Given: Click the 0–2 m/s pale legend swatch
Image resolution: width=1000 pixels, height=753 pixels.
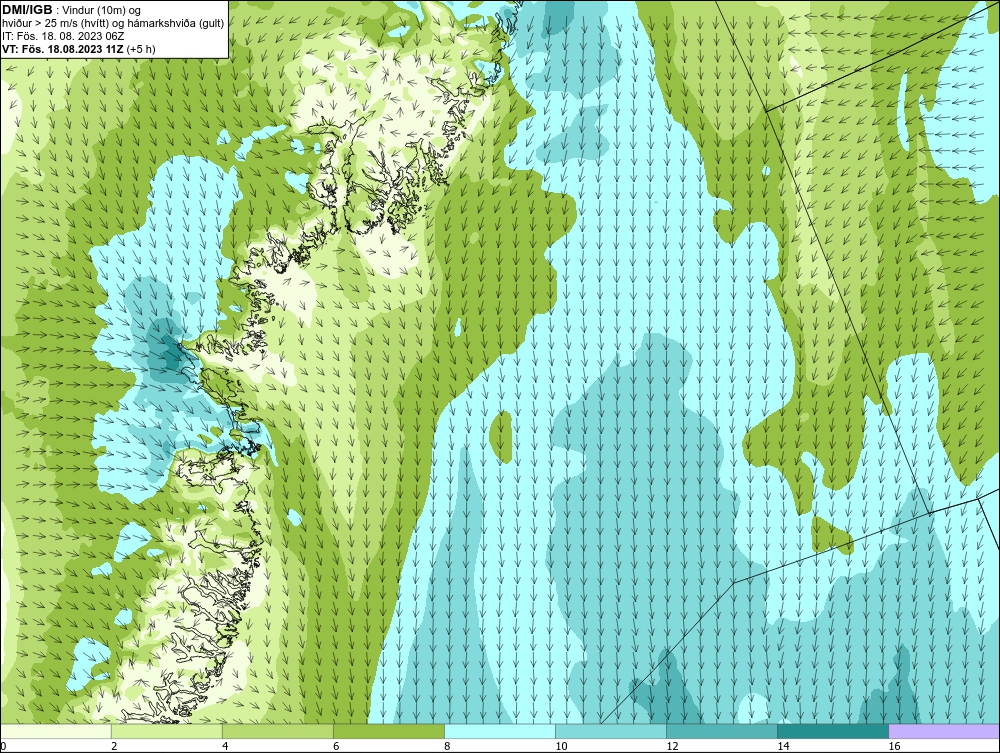Looking at the screenshot, I should click(56, 731).
